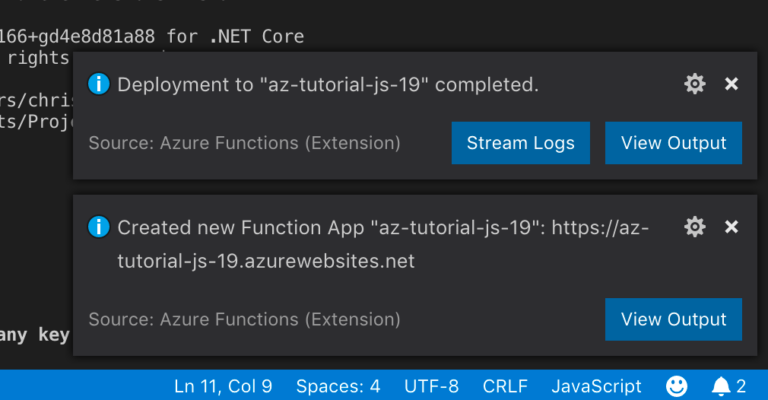Go to line via Ln 11, Col 9
Image resolution: width=768 pixels, height=400 pixels.
[x=222, y=386]
